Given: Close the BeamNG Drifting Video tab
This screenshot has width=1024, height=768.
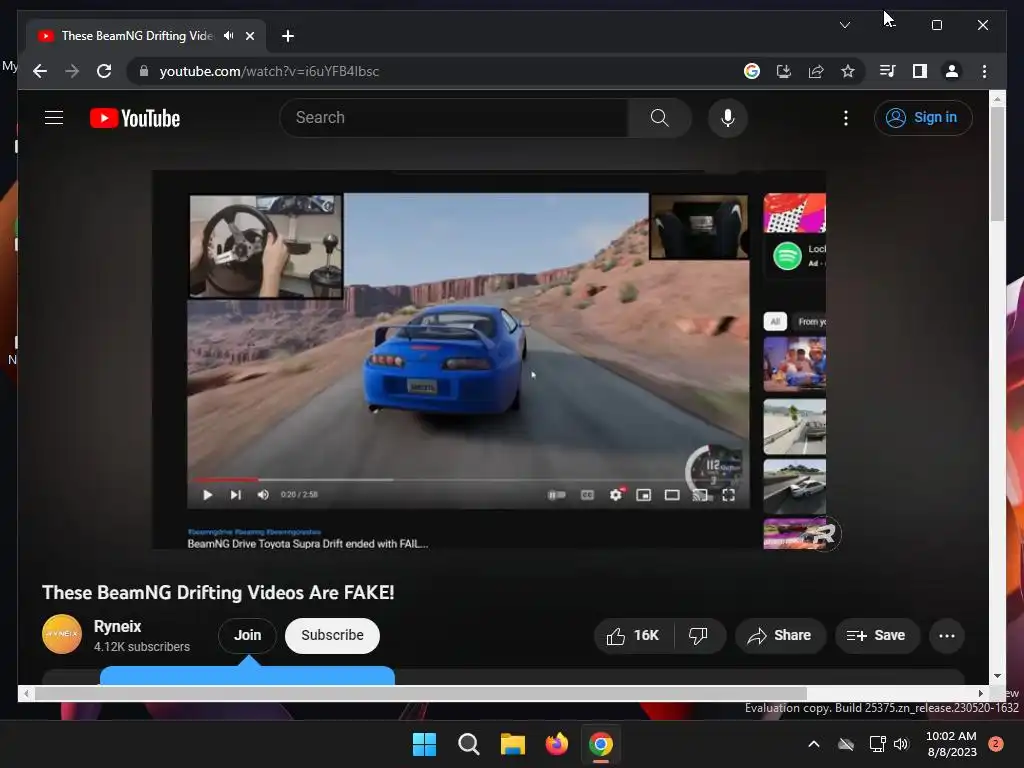Looking at the screenshot, I should click(249, 36).
